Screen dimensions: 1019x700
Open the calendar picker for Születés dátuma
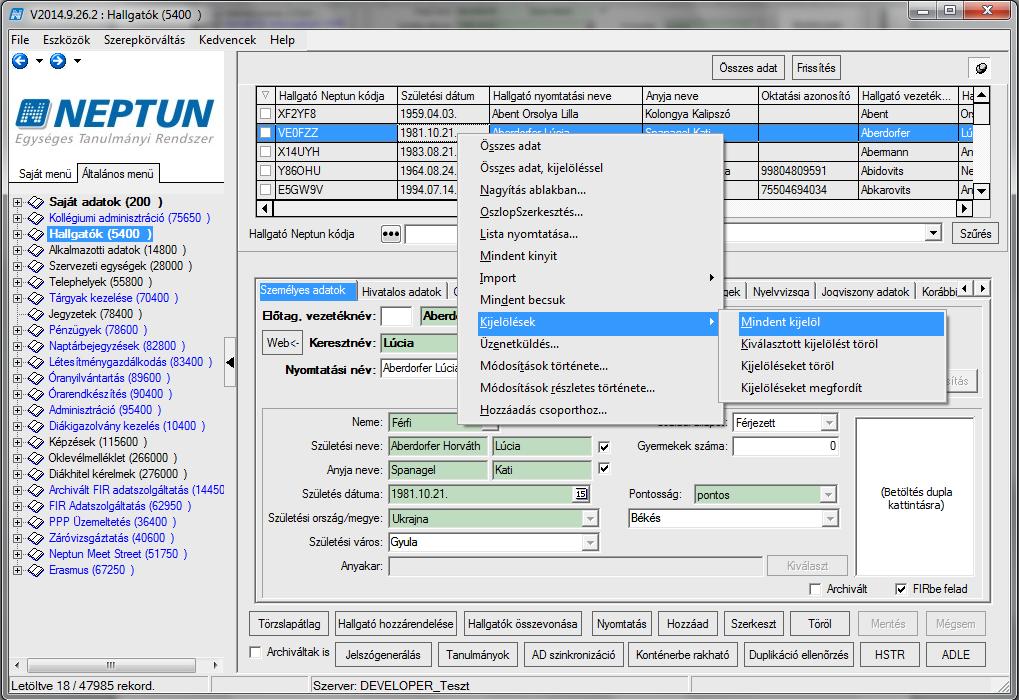[x=581, y=494]
